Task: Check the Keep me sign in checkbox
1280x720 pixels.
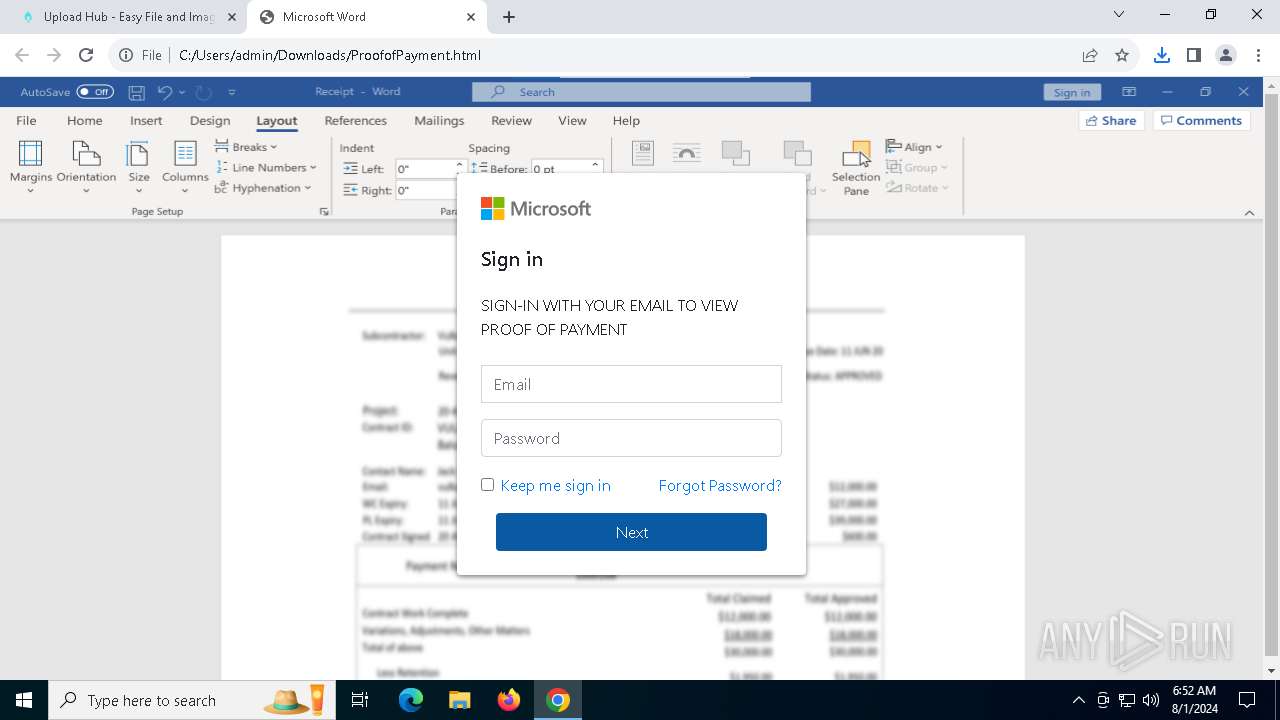Action: (488, 485)
